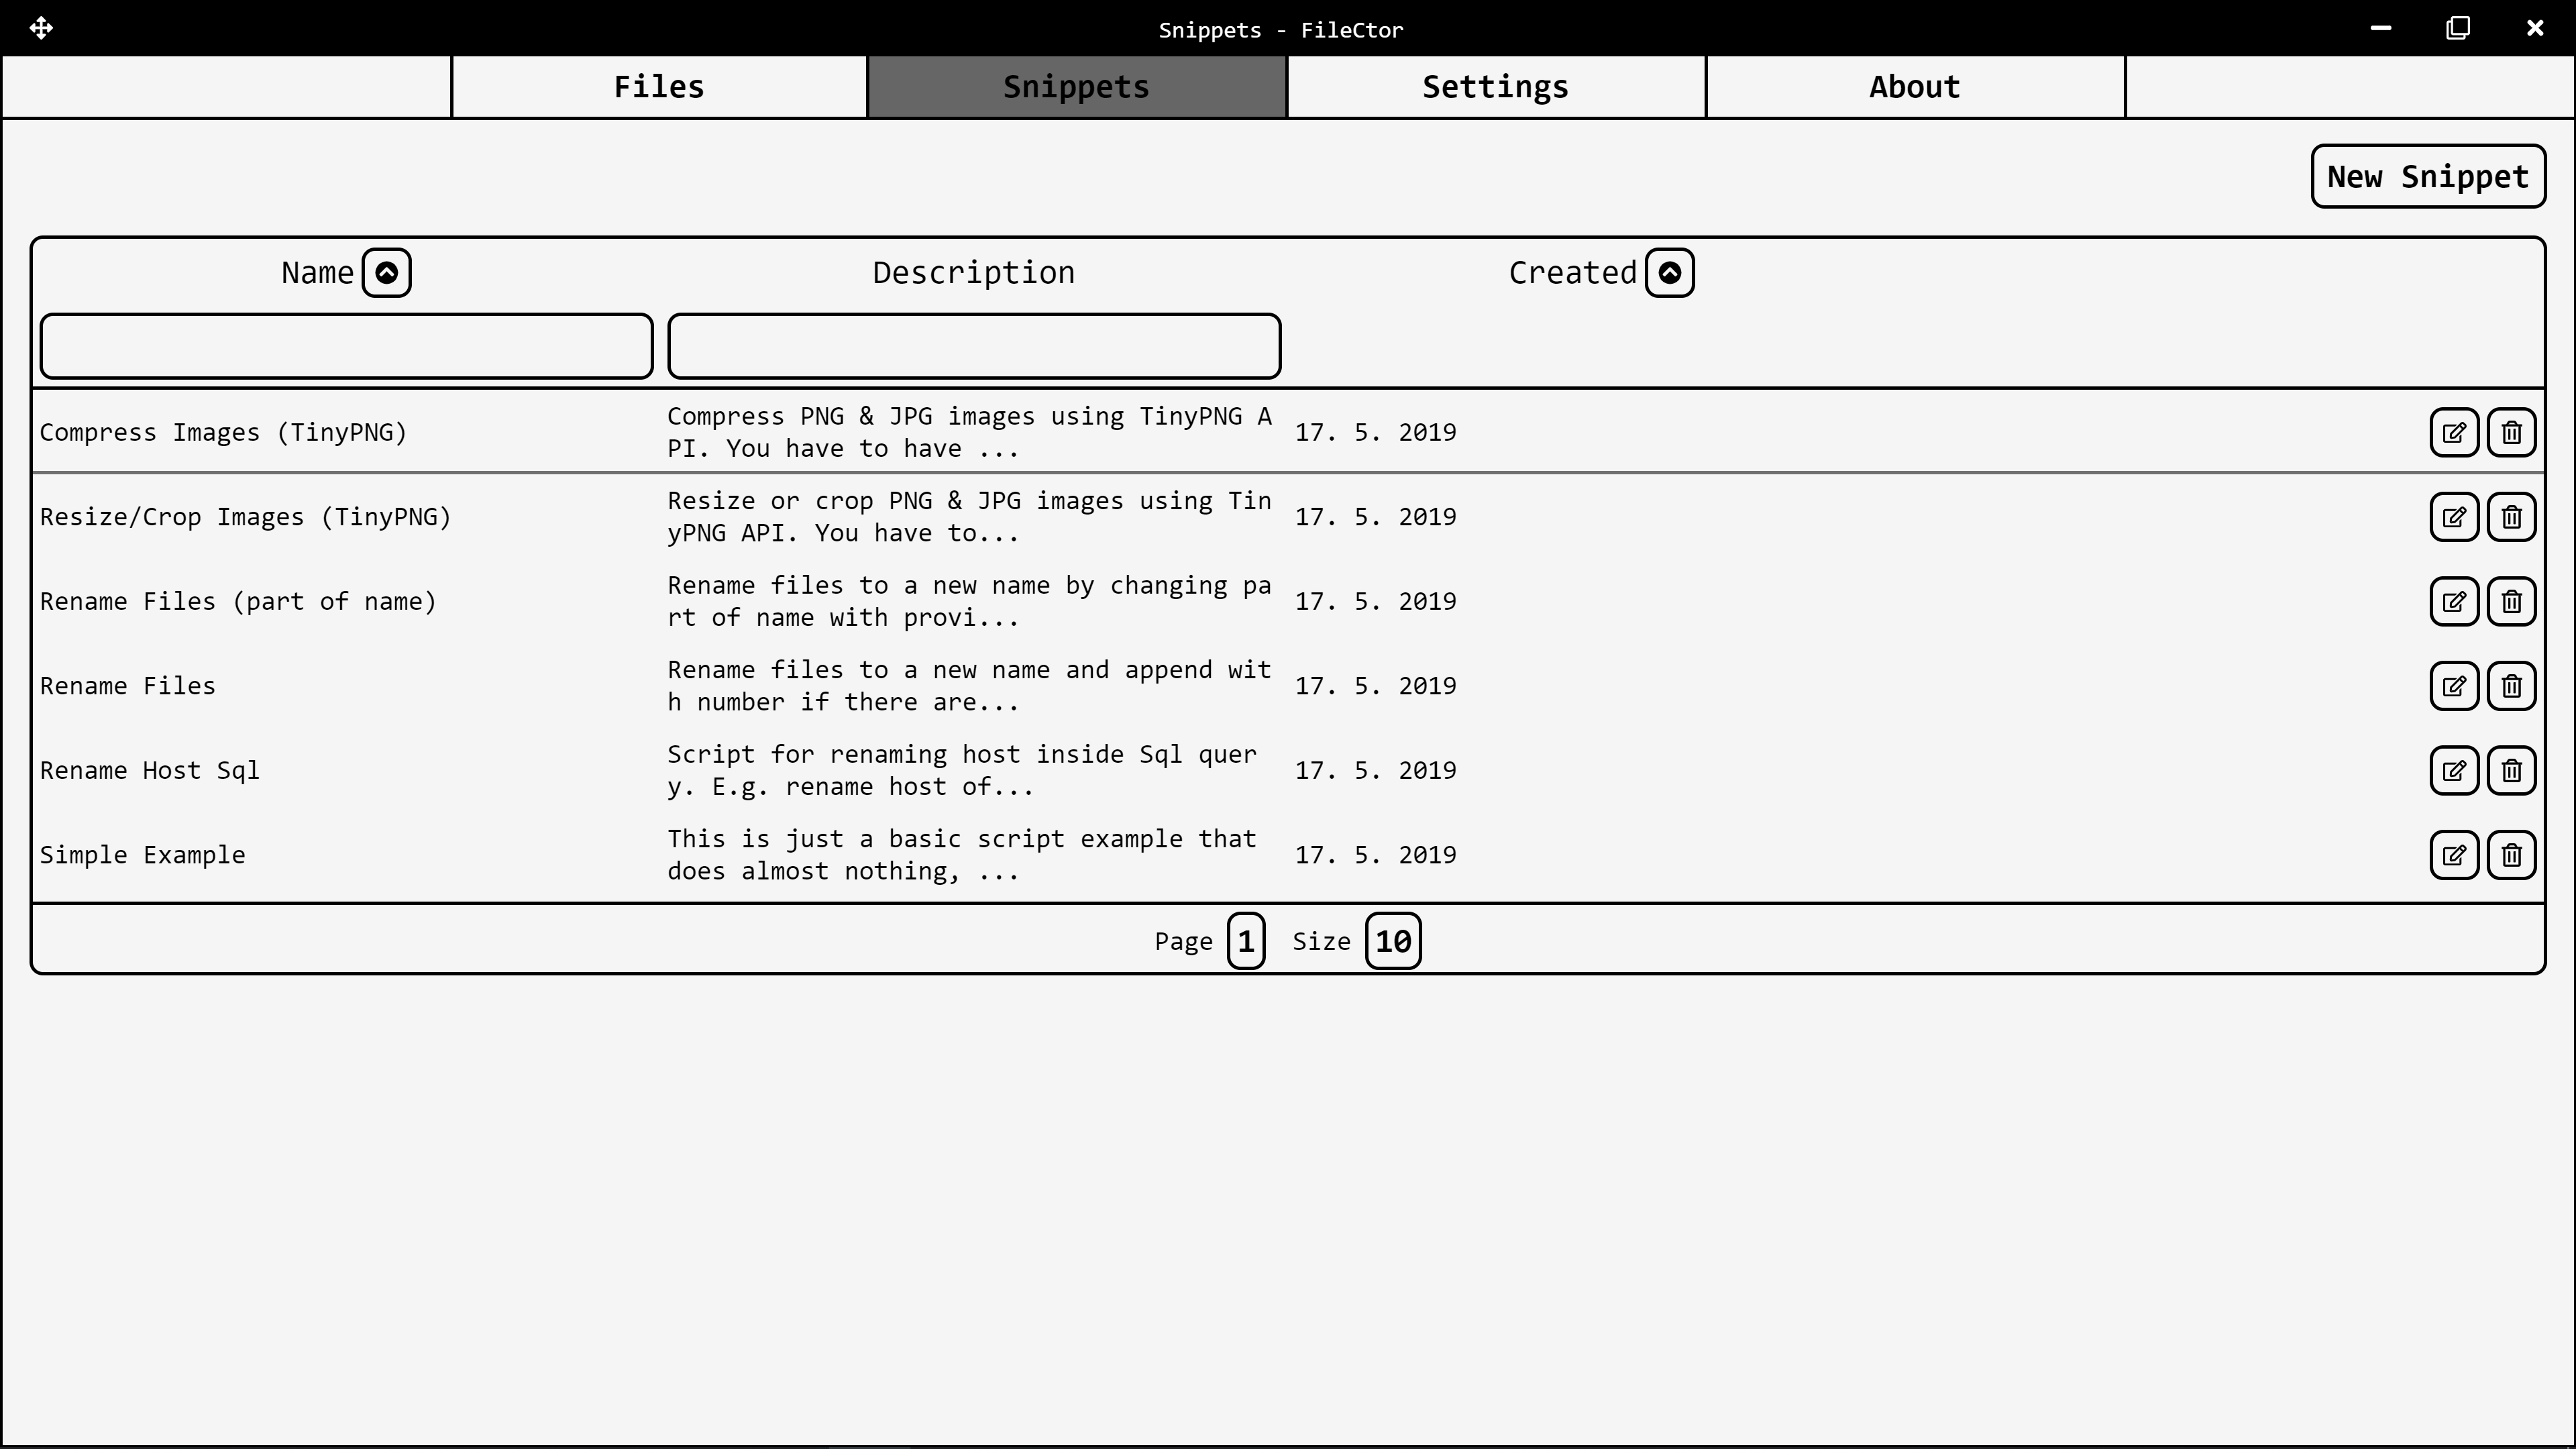2576x1449 pixels.
Task: Go to the About tab
Action: click(x=1914, y=87)
